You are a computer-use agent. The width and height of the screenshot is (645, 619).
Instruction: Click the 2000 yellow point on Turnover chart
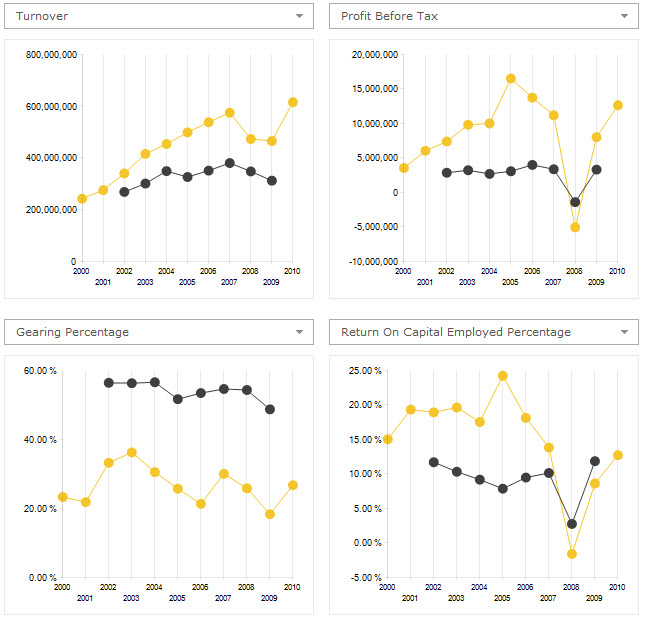pyautogui.click(x=82, y=199)
